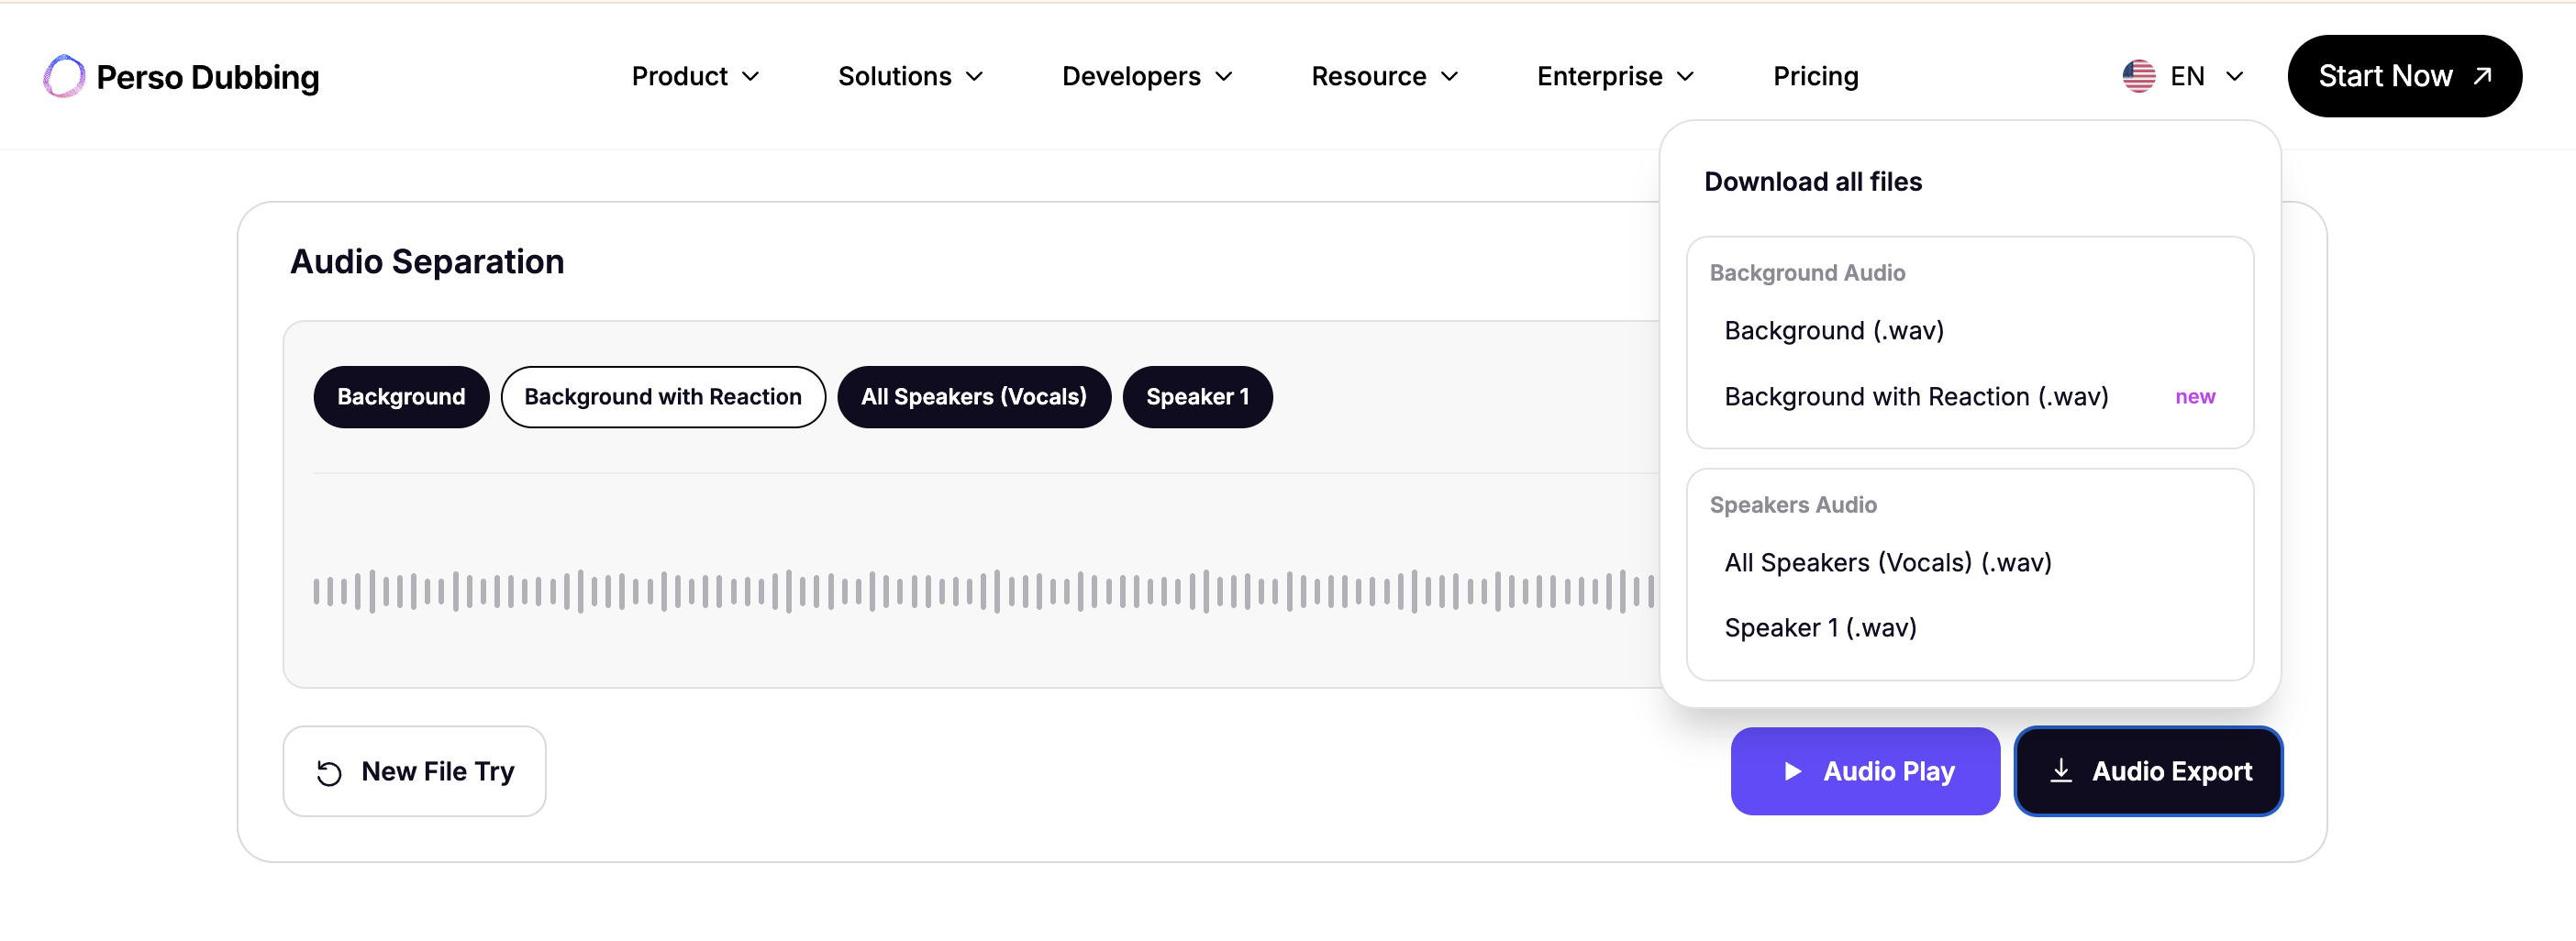2576x941 pixels.
Task: Choose Download all files
Action: coord(1812,182)
